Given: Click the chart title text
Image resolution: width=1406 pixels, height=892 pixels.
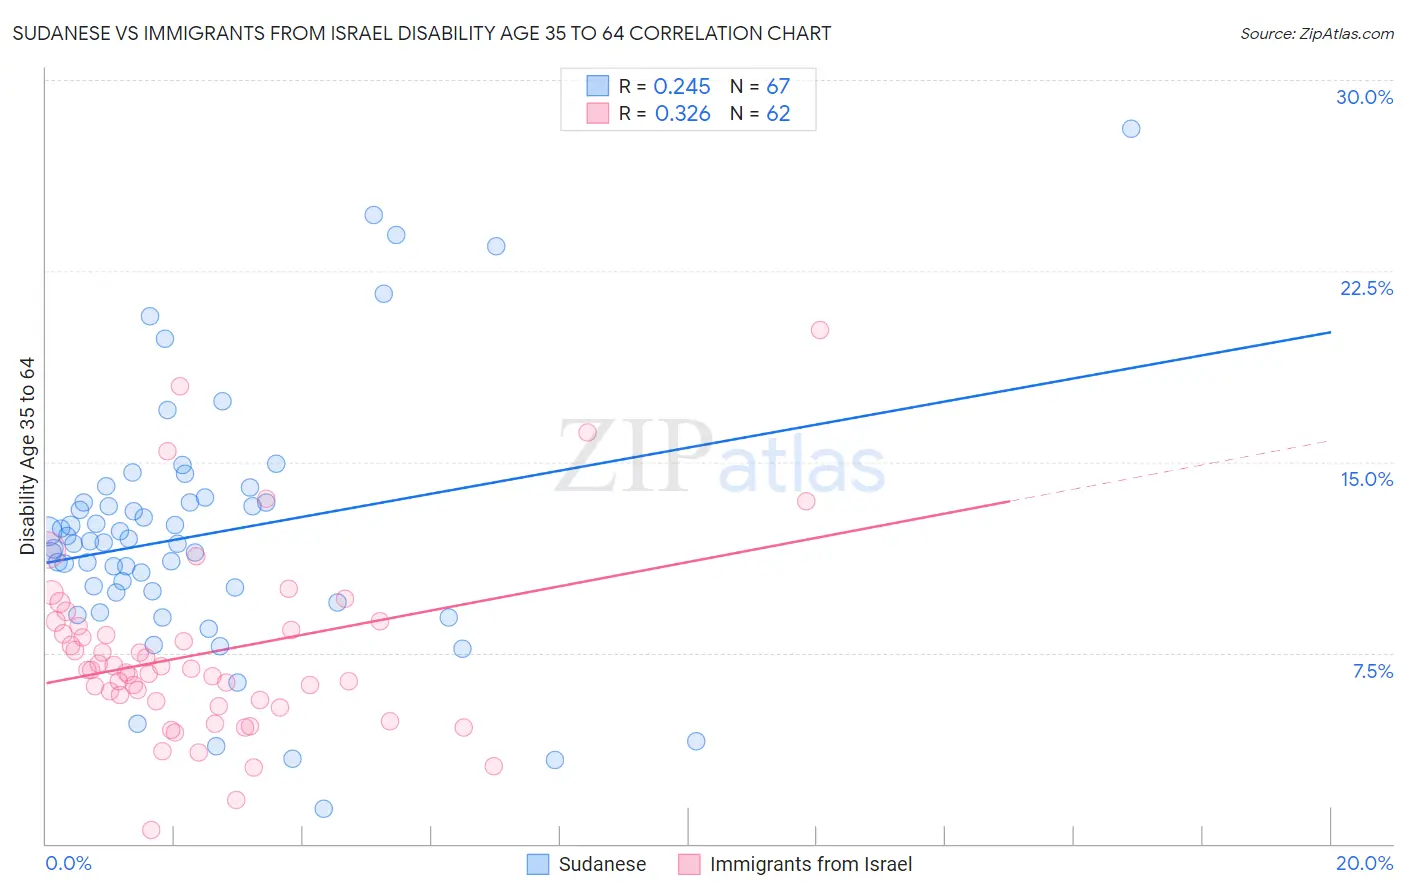Looking at the screenshot, I should (421, 33).
